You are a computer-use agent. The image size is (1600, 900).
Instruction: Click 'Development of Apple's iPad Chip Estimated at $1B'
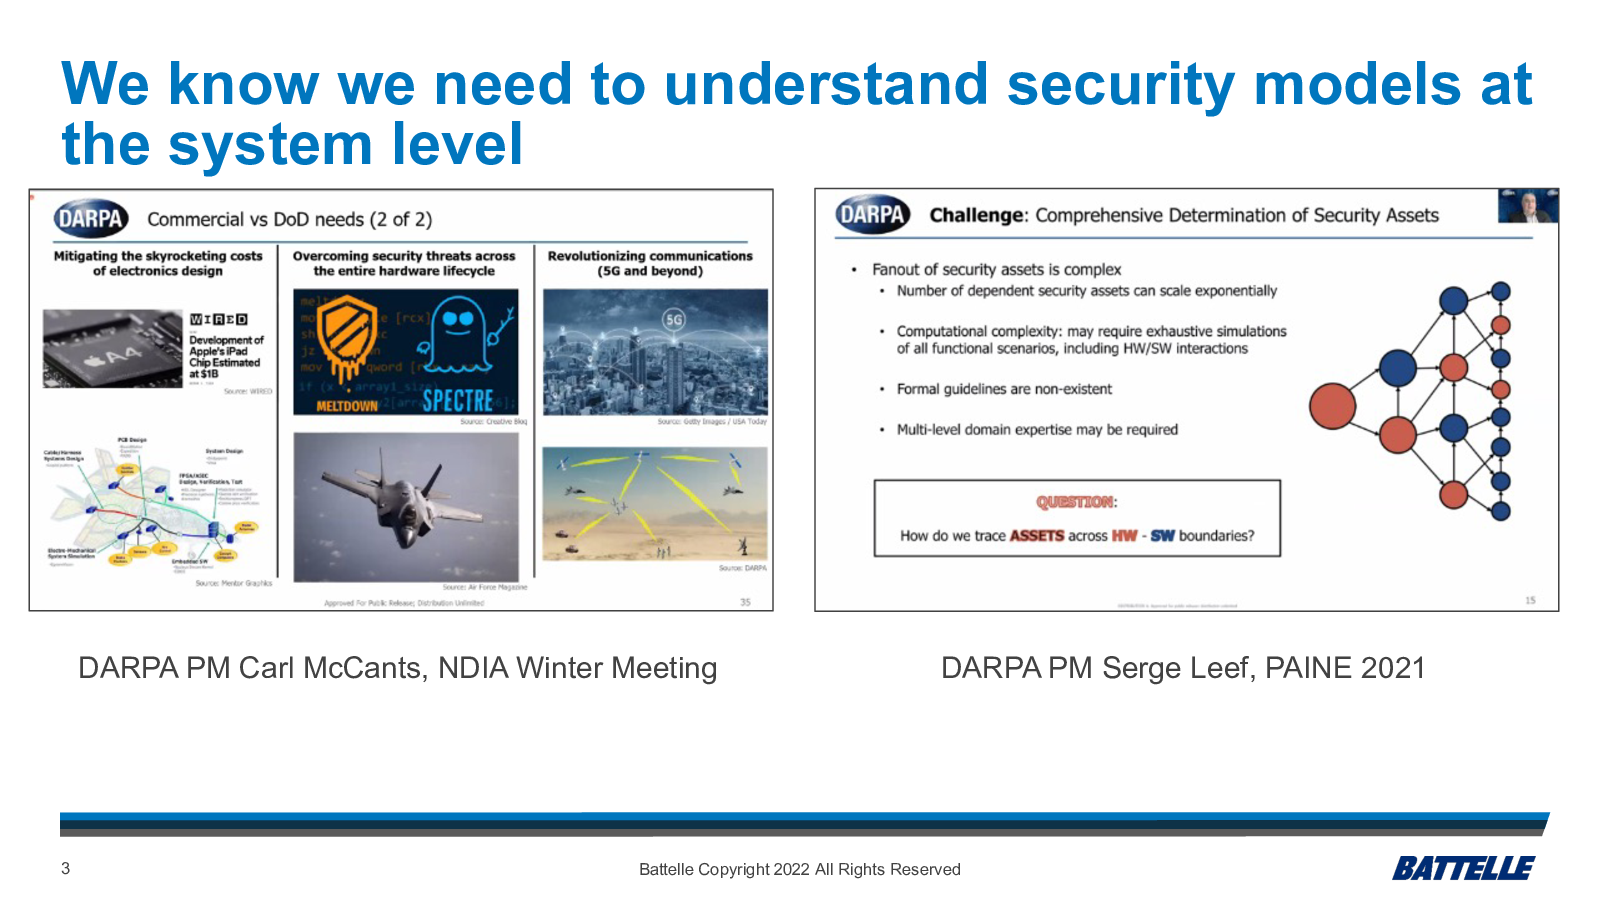[x=226, y=357]
